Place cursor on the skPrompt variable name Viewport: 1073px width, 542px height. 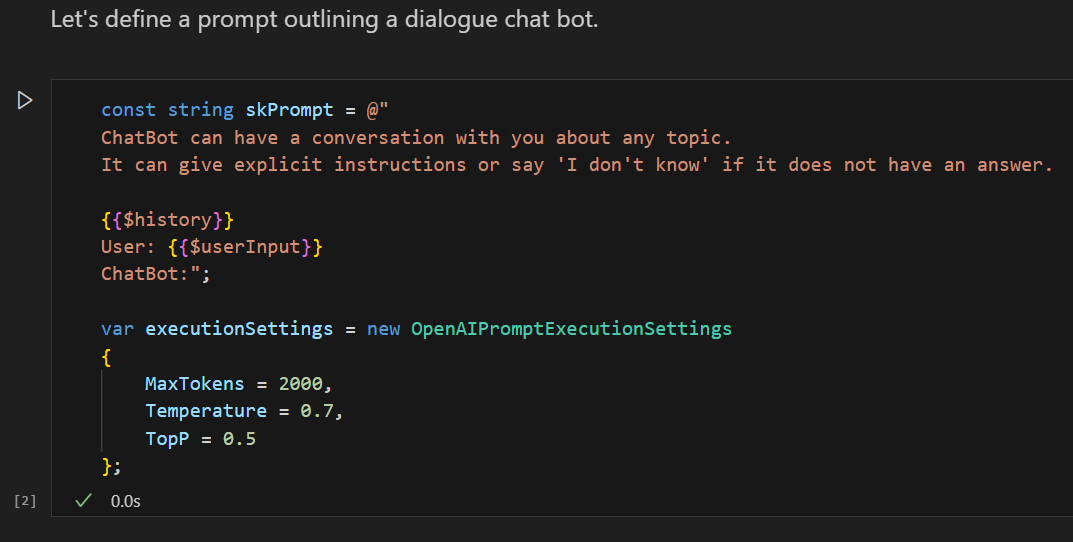(x=289, y=110)
